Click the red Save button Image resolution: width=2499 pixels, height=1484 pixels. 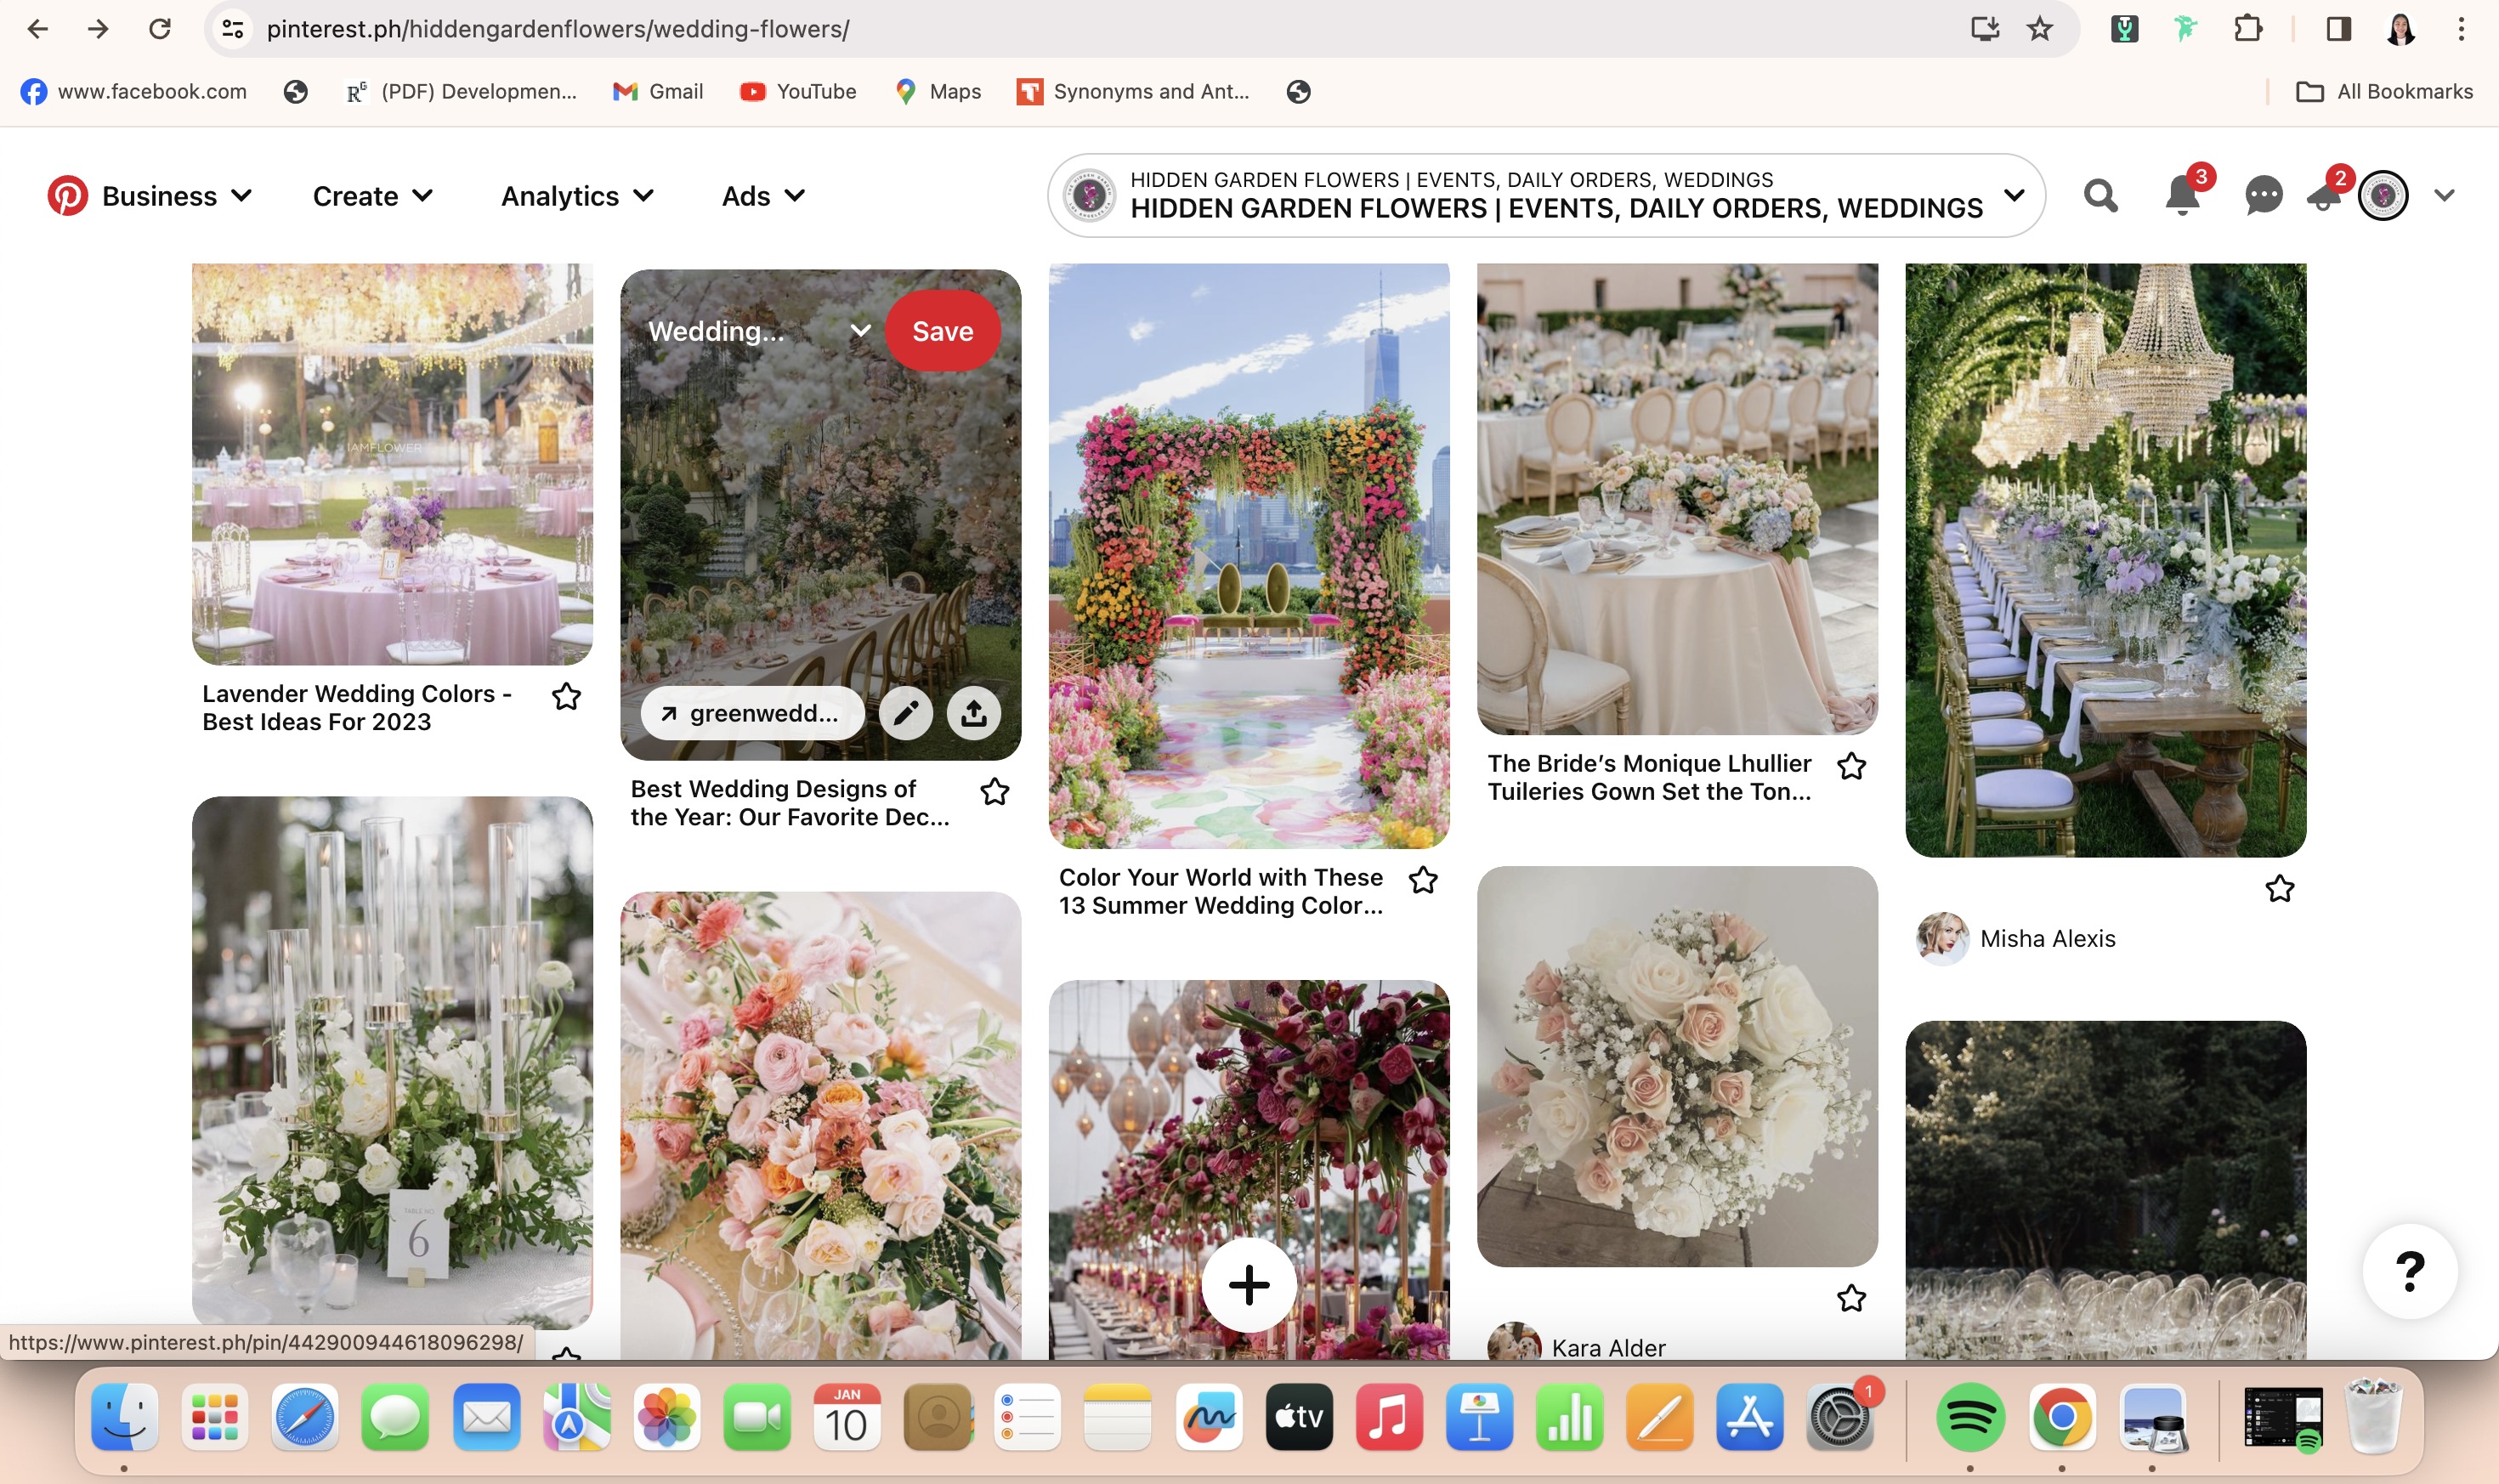click(942, 331)
